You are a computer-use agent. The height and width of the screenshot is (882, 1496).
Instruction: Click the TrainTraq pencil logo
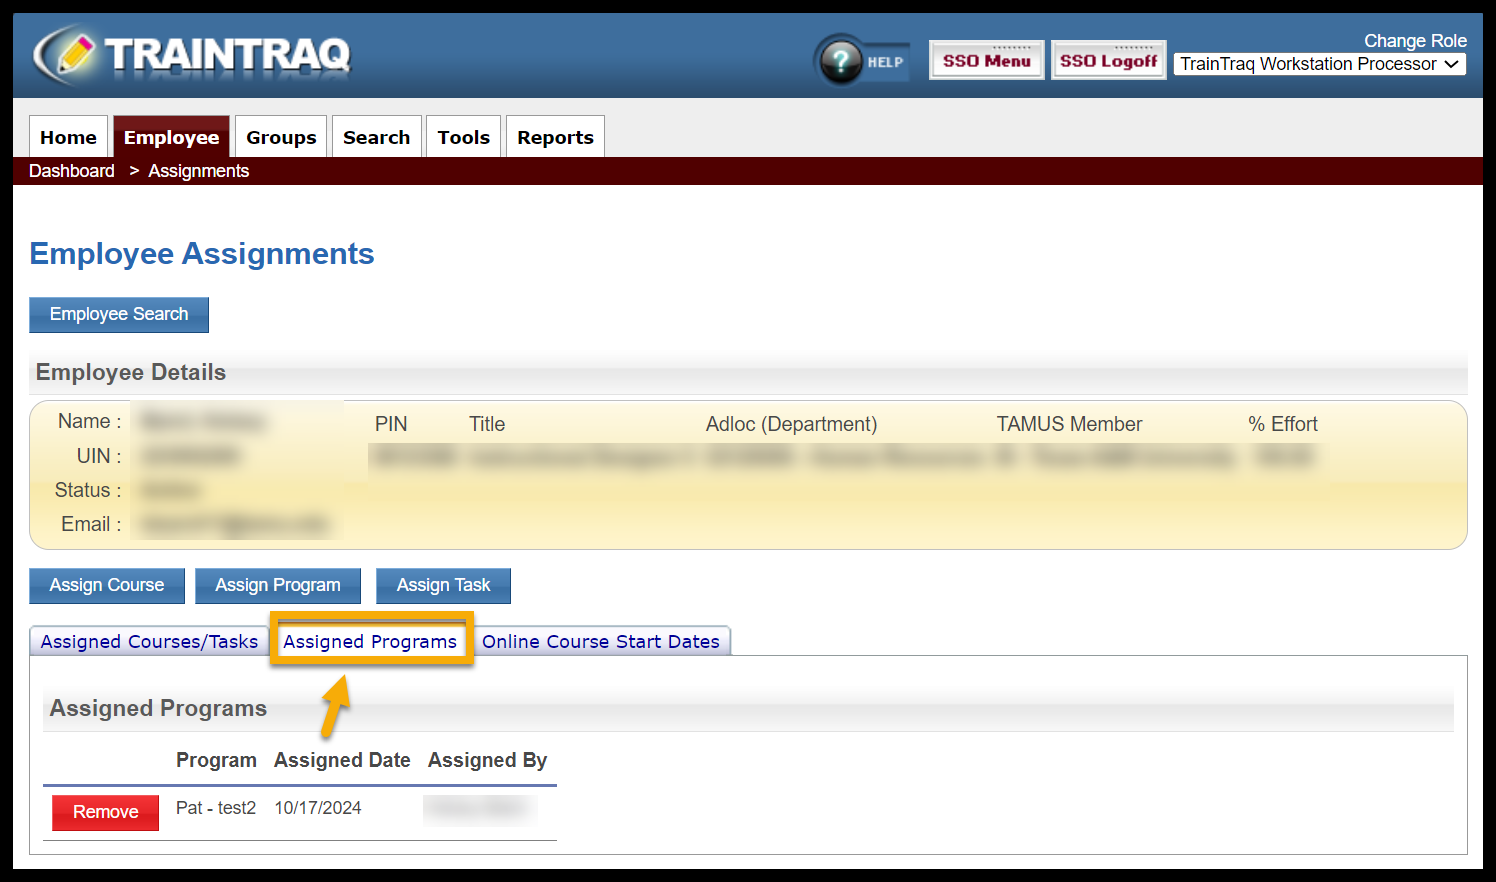tap(65, 55)
